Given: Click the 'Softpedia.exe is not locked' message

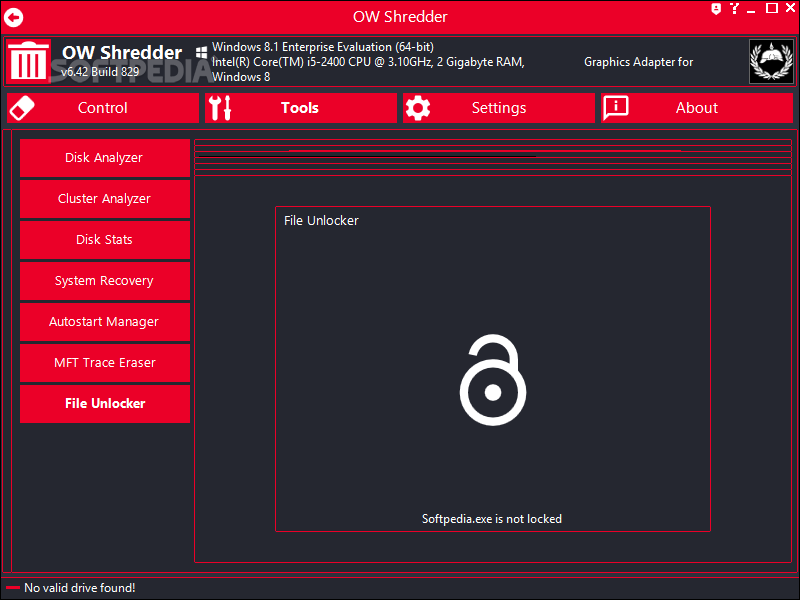Looking at the screenshot, I should [492, 519].
